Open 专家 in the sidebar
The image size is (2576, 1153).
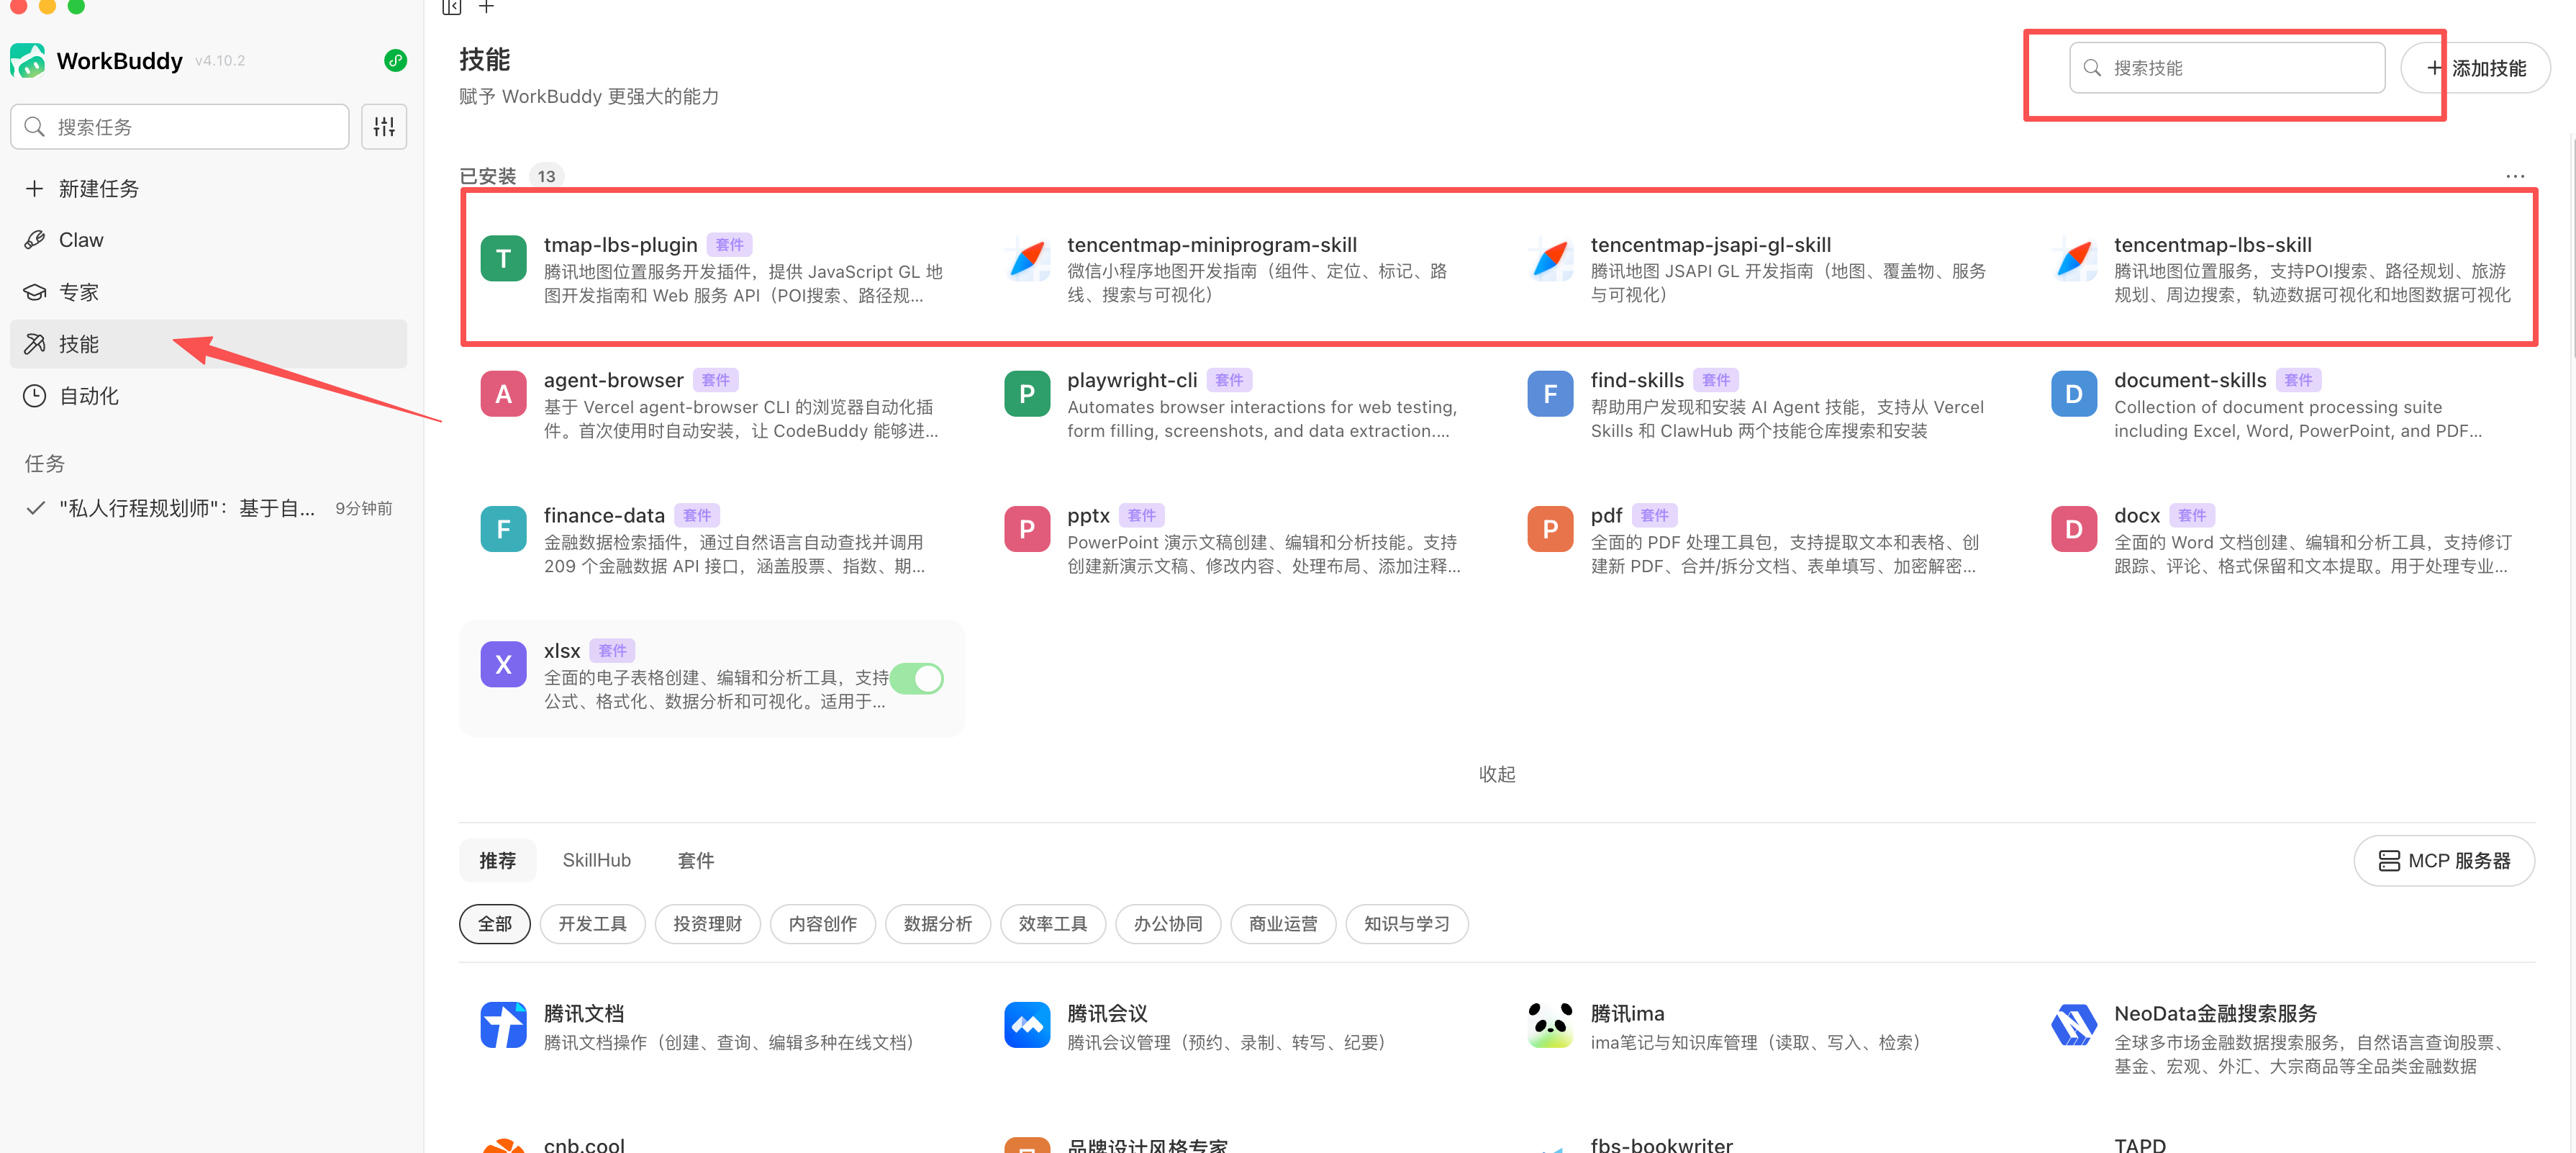[208, 292]
